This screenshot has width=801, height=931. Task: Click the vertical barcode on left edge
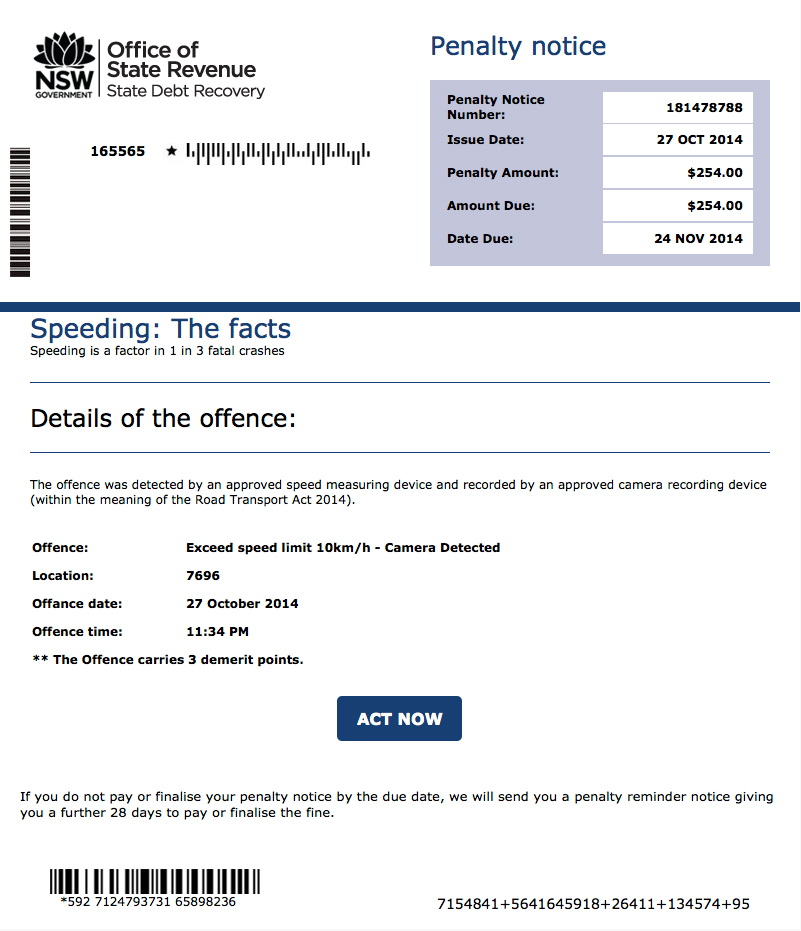20,212
